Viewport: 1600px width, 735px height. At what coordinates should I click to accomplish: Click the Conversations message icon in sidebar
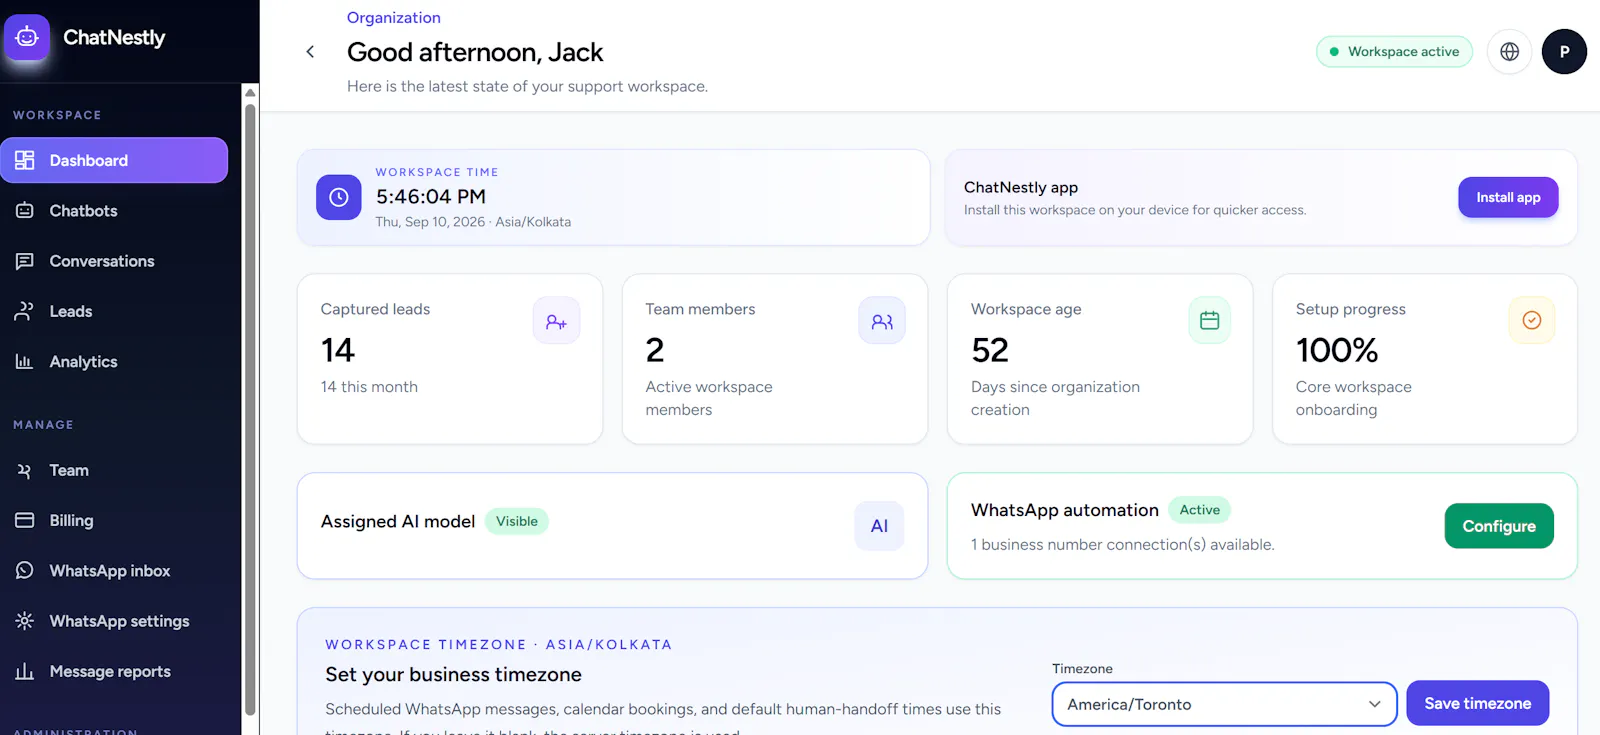tap(25, 261)
